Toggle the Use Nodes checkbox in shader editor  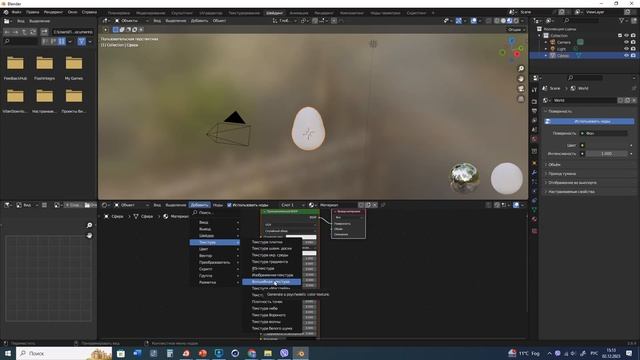point(229,205)
